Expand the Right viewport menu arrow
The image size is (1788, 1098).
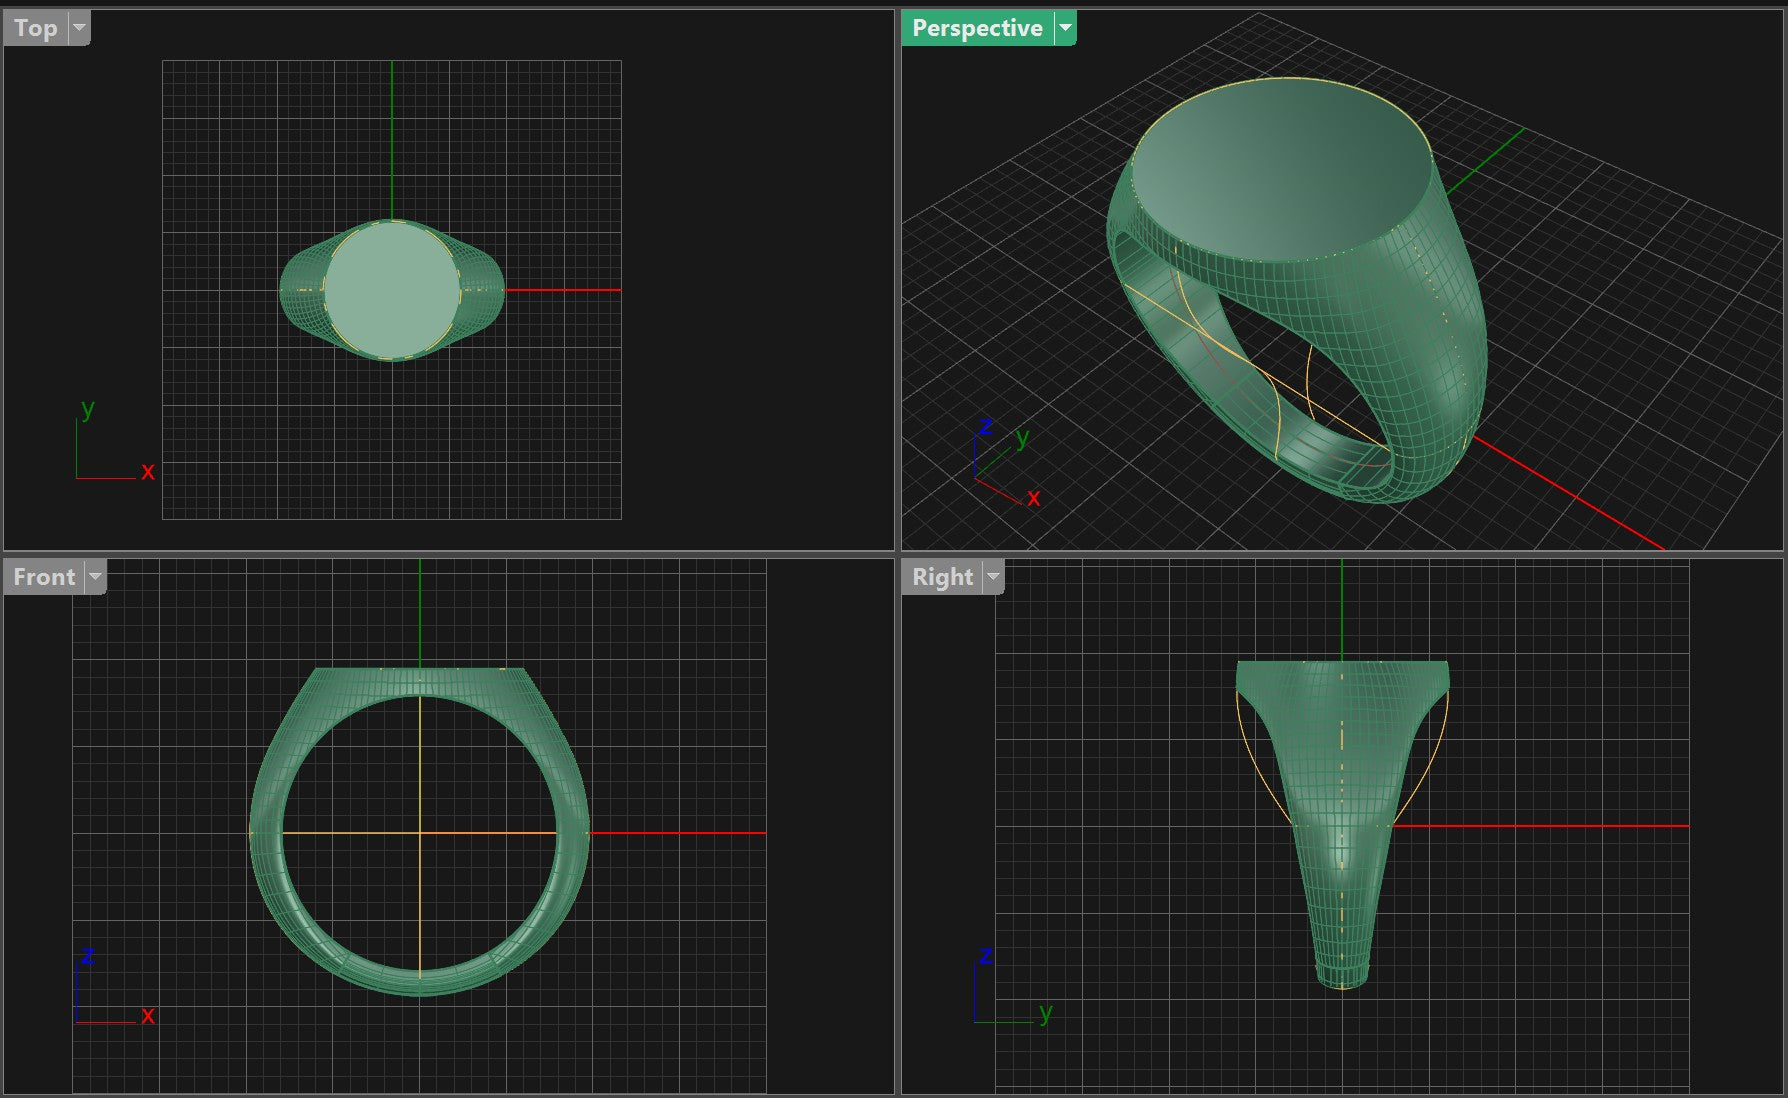(x=993, y=577)
